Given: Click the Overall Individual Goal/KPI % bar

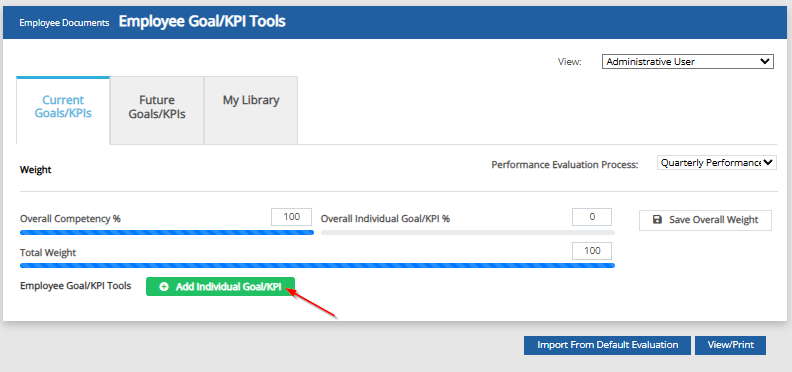Looking at the screenshot, I should point(468,232).
